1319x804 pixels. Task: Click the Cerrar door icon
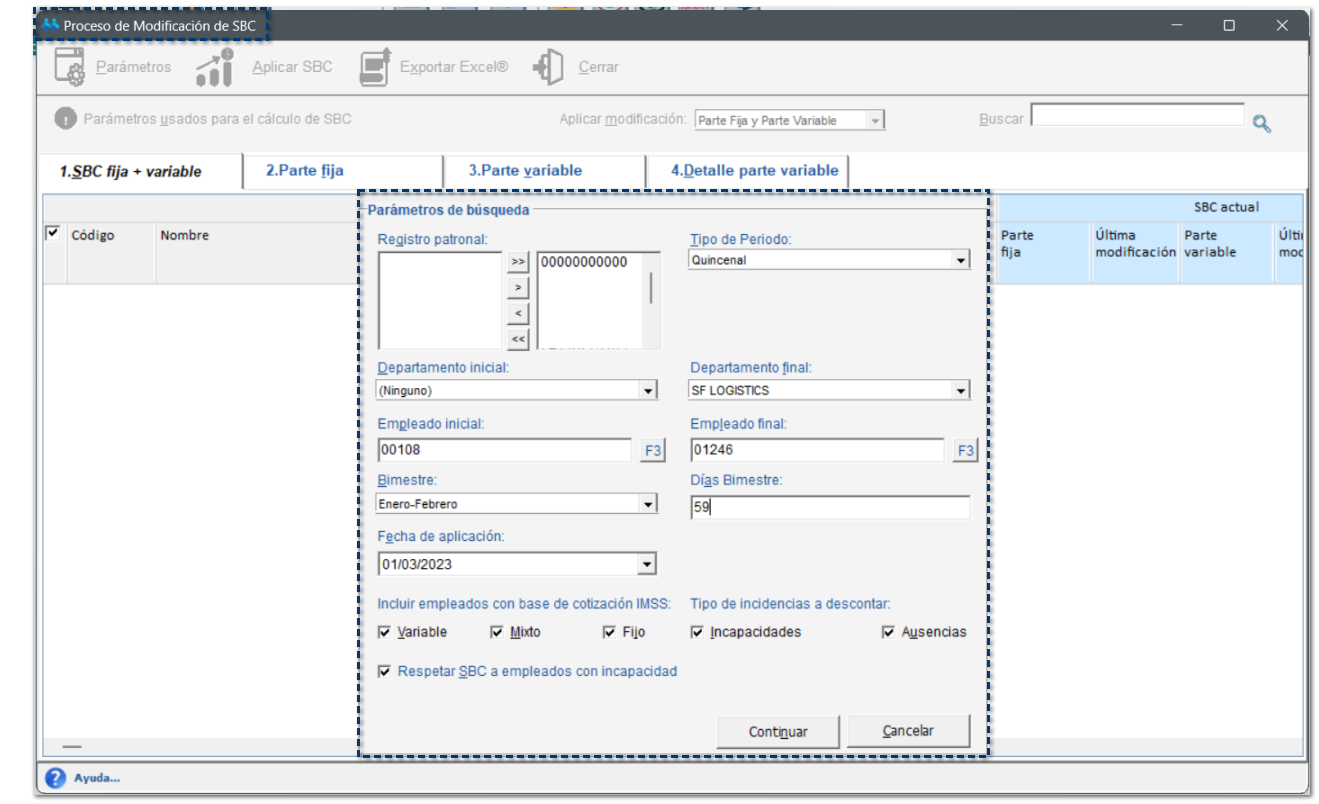point(549,67)
